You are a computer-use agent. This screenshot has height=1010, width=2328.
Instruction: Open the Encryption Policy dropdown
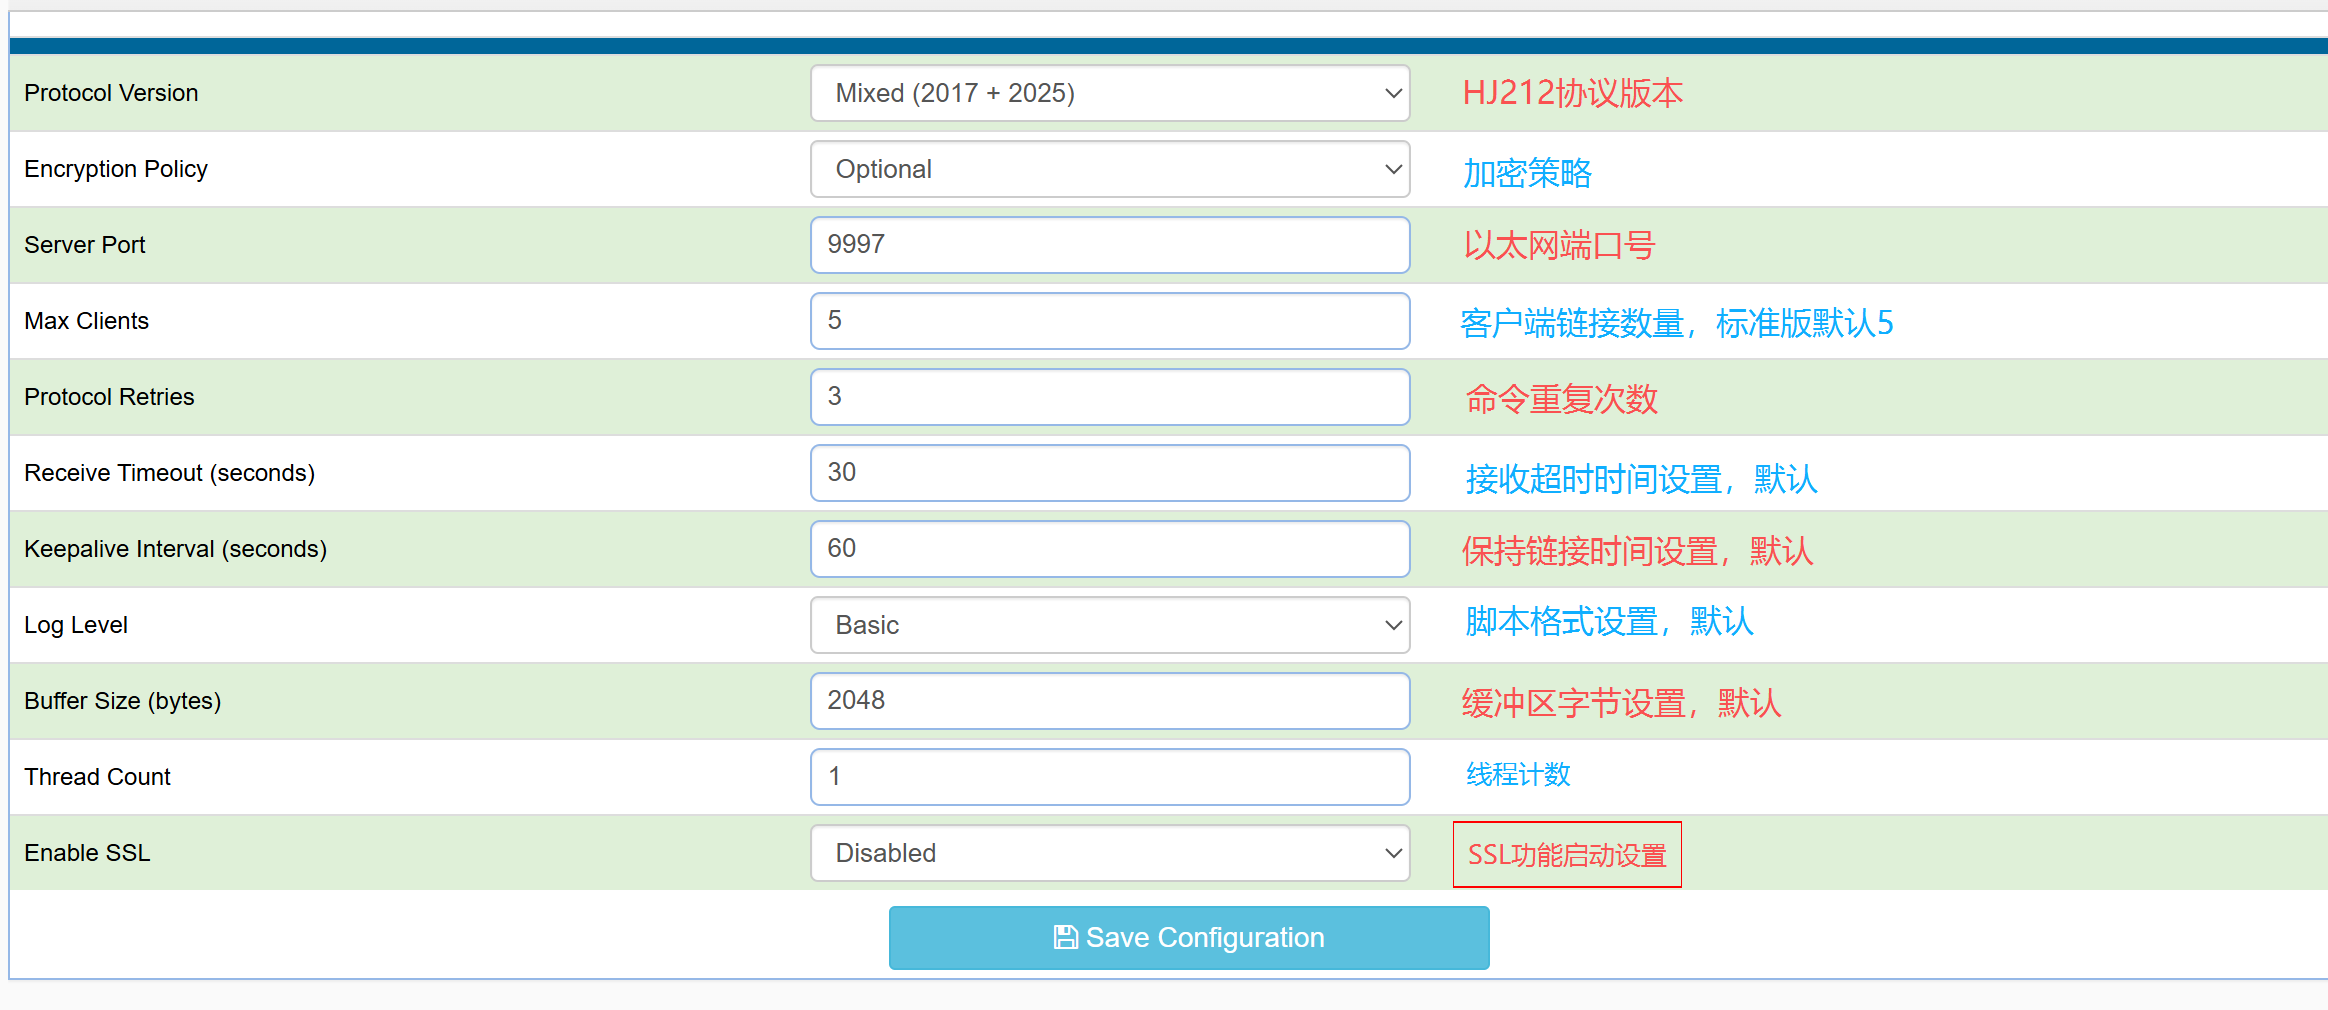(x=1110, y=169)
